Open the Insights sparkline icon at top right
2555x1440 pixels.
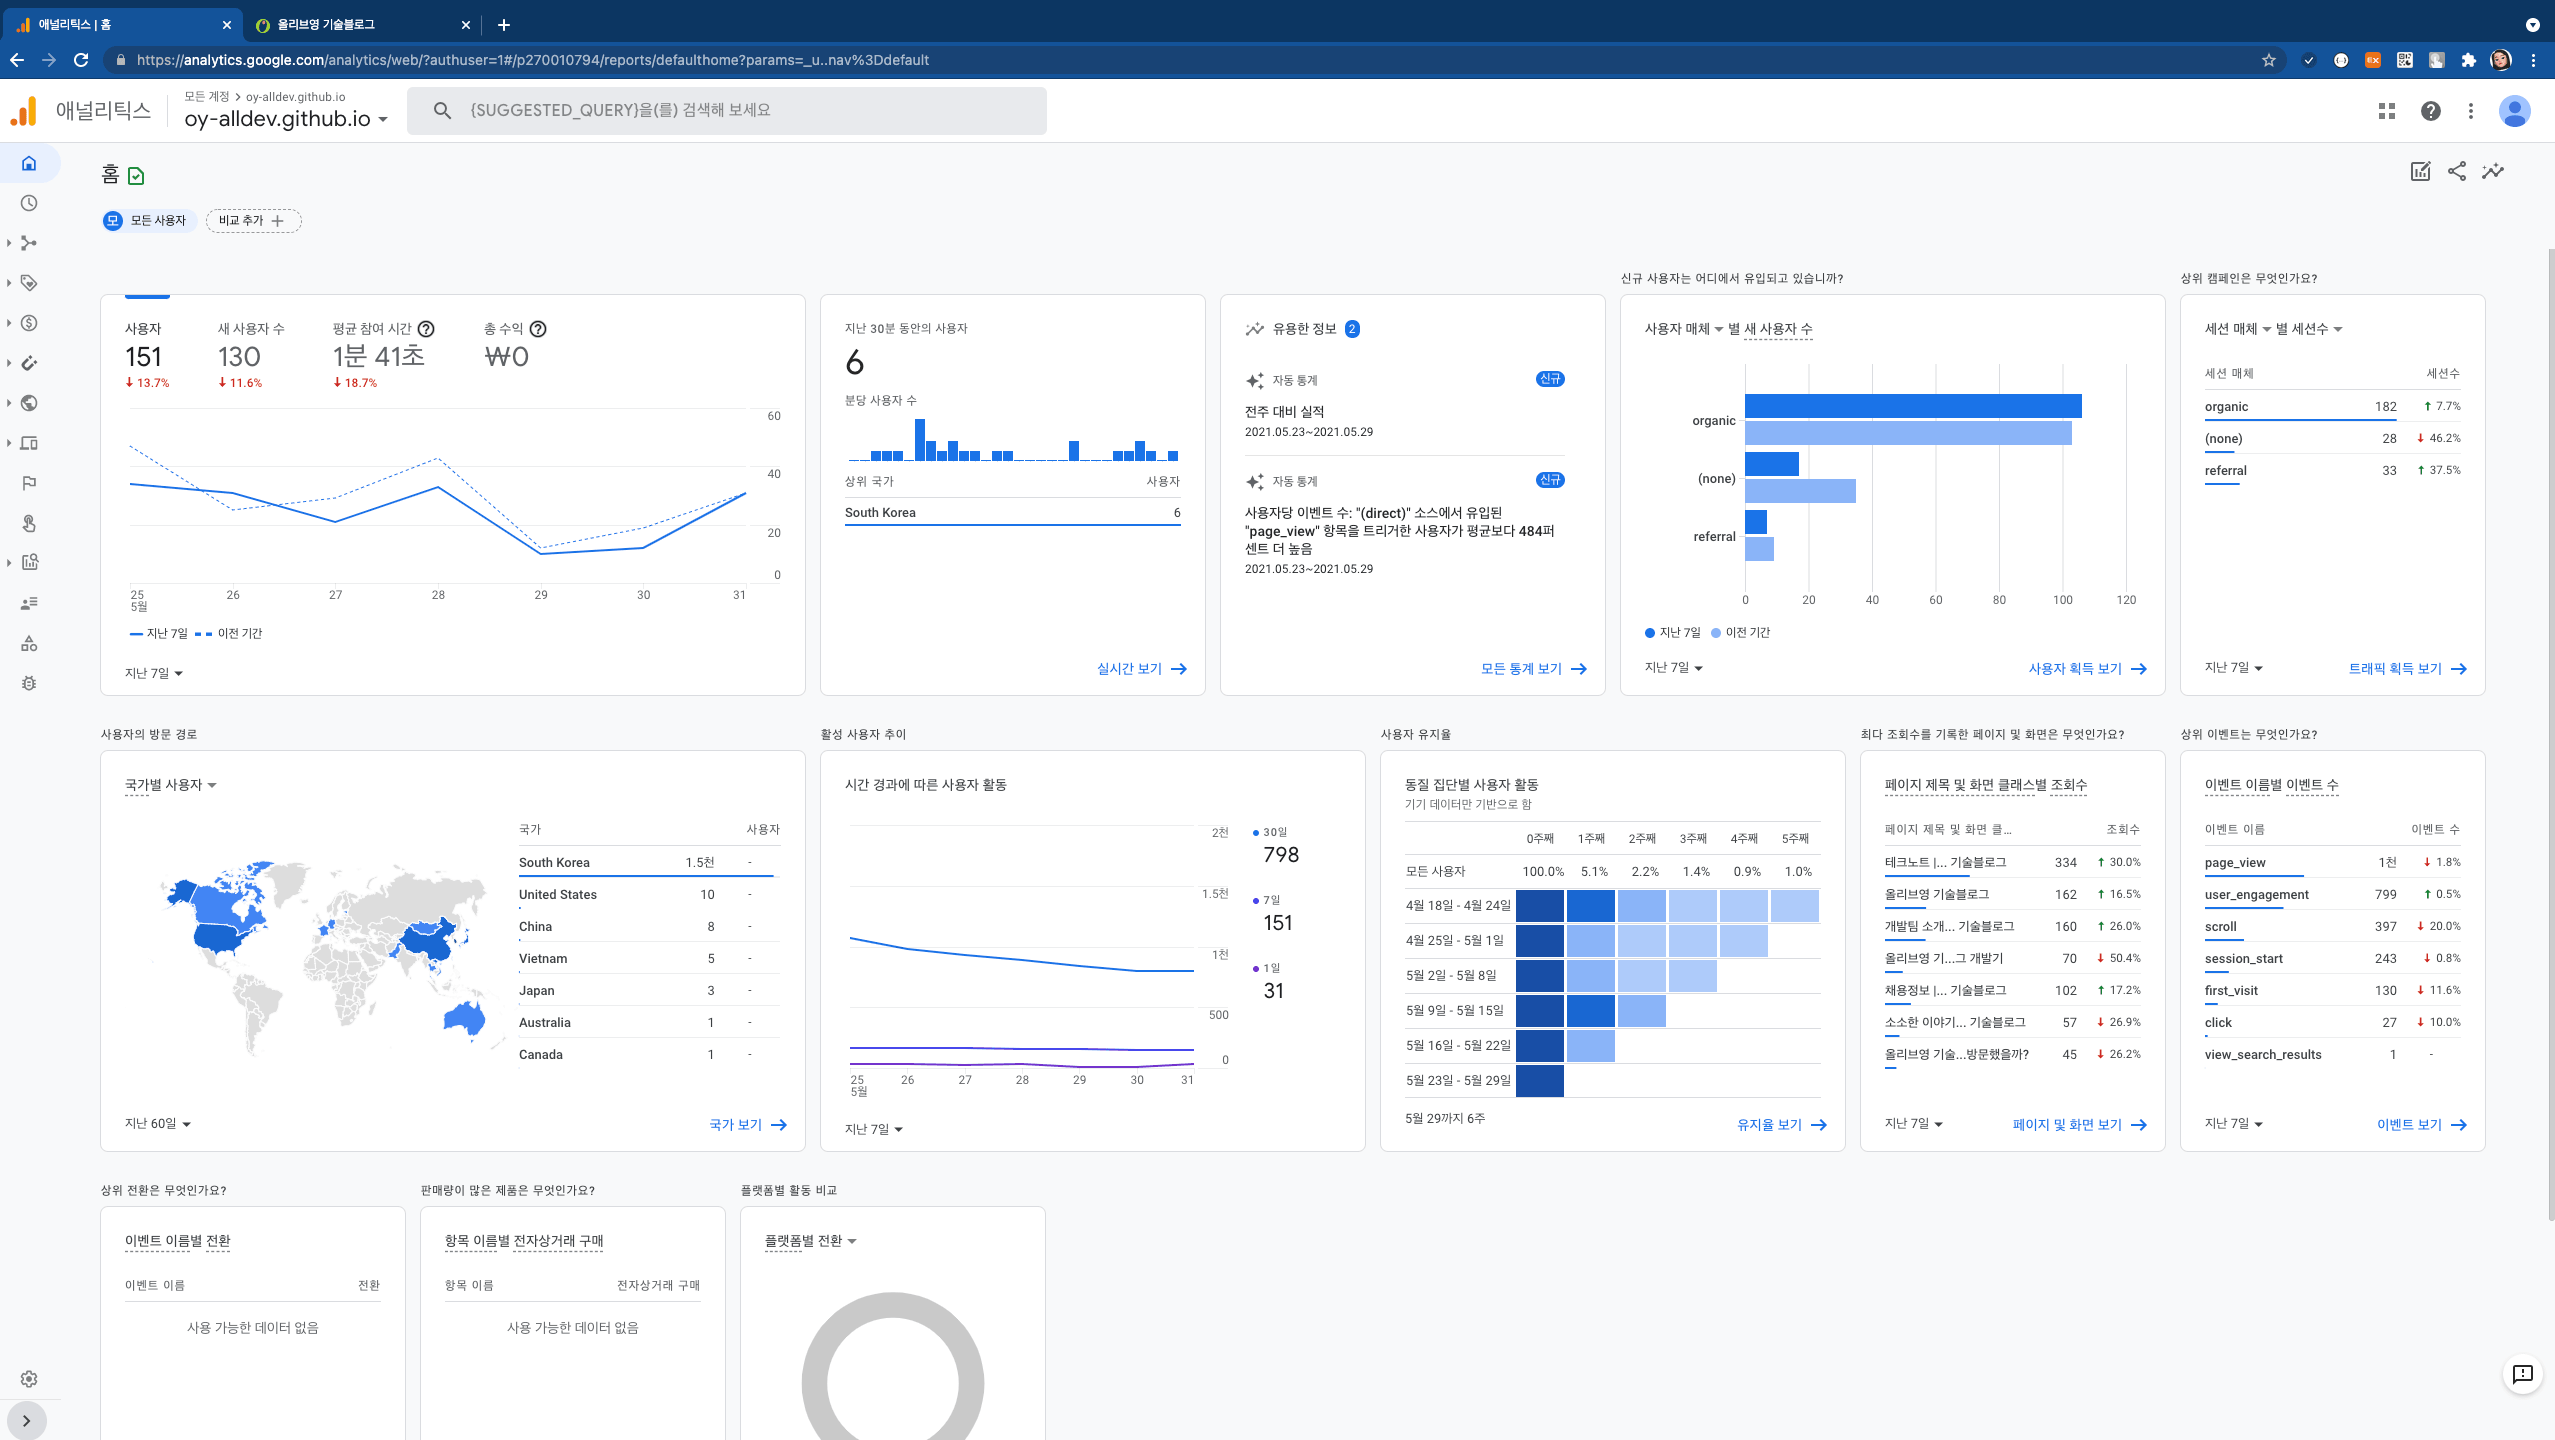pos(2493,171)
